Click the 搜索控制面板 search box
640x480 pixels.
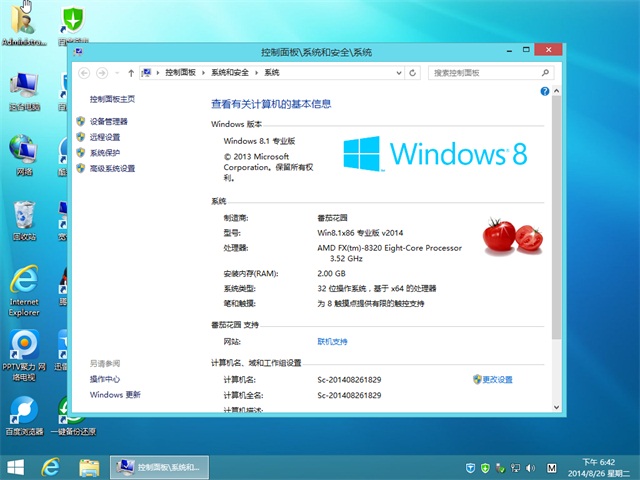click(x=480, y=73)
